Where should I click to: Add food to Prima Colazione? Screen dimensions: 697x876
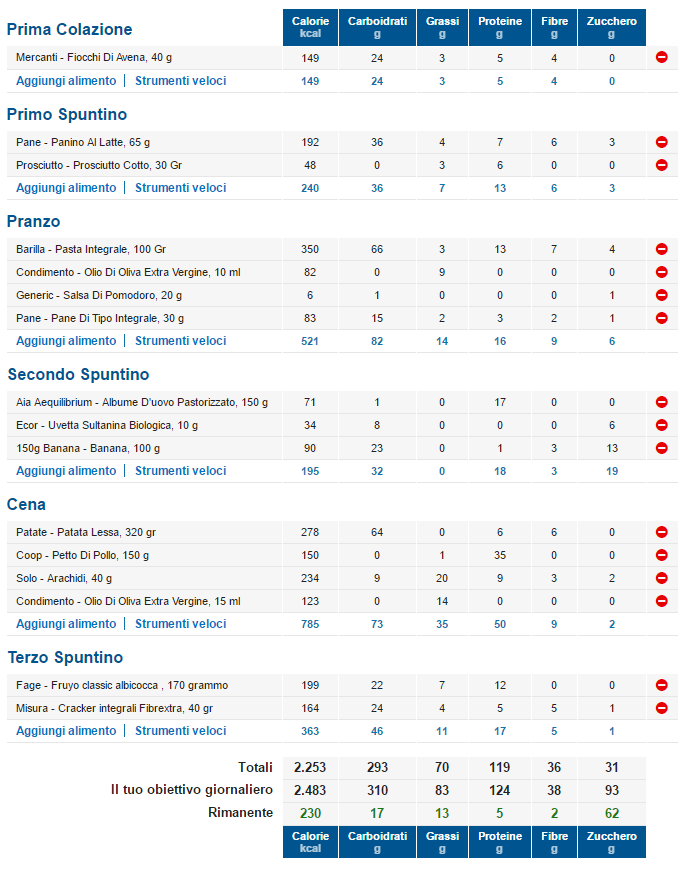pyautogui.click(x=66, y=81)
